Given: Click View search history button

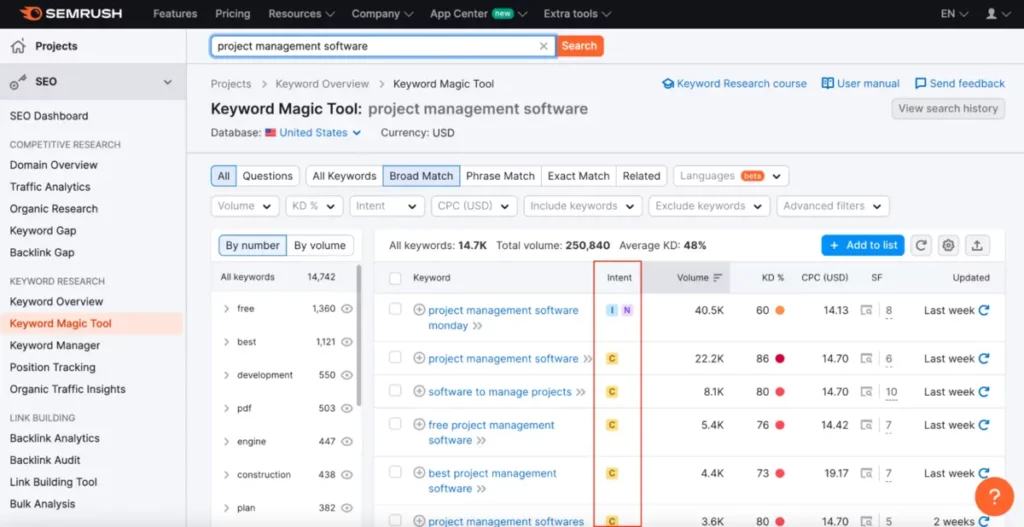Looking at the screenshot, I should [948, 108].
